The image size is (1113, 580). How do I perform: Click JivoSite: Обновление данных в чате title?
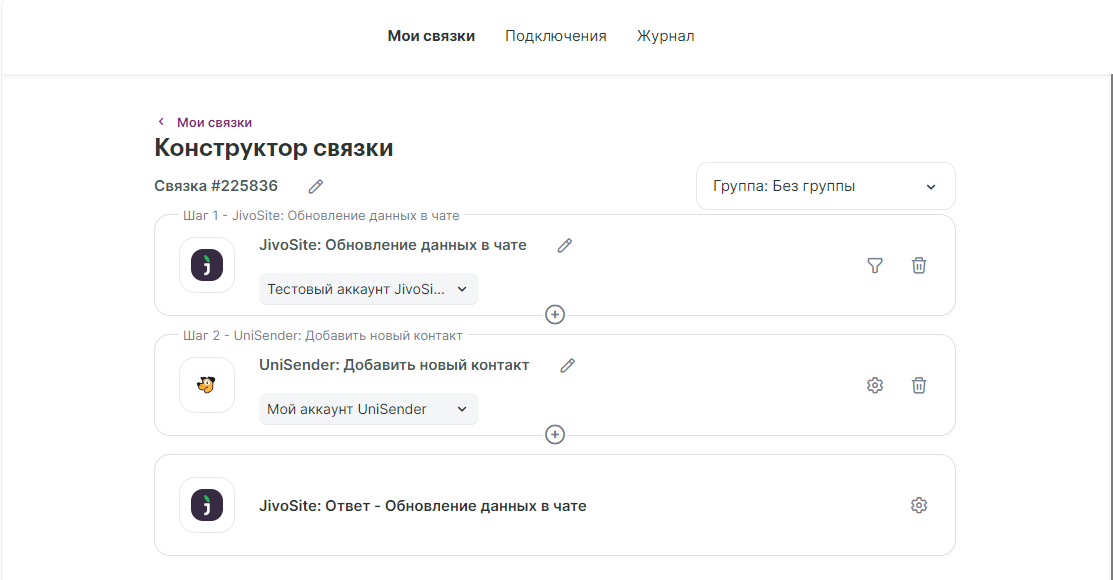(393, 245)
